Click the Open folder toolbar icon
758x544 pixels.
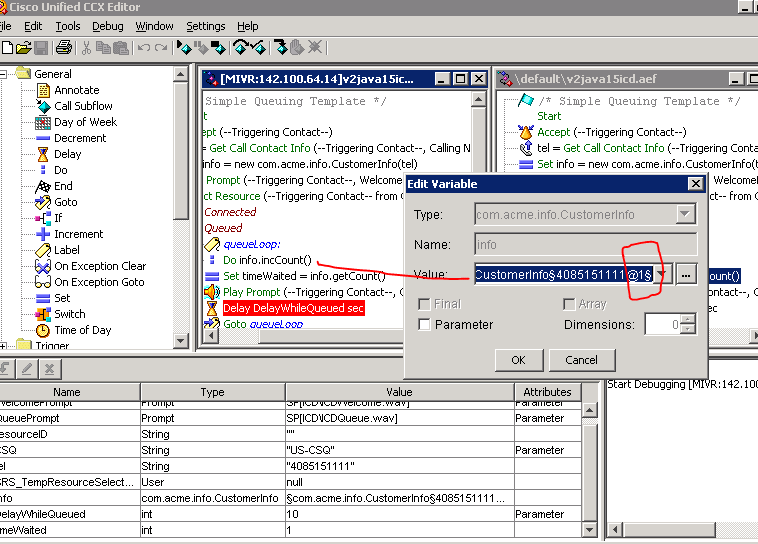tap(23, 47)
